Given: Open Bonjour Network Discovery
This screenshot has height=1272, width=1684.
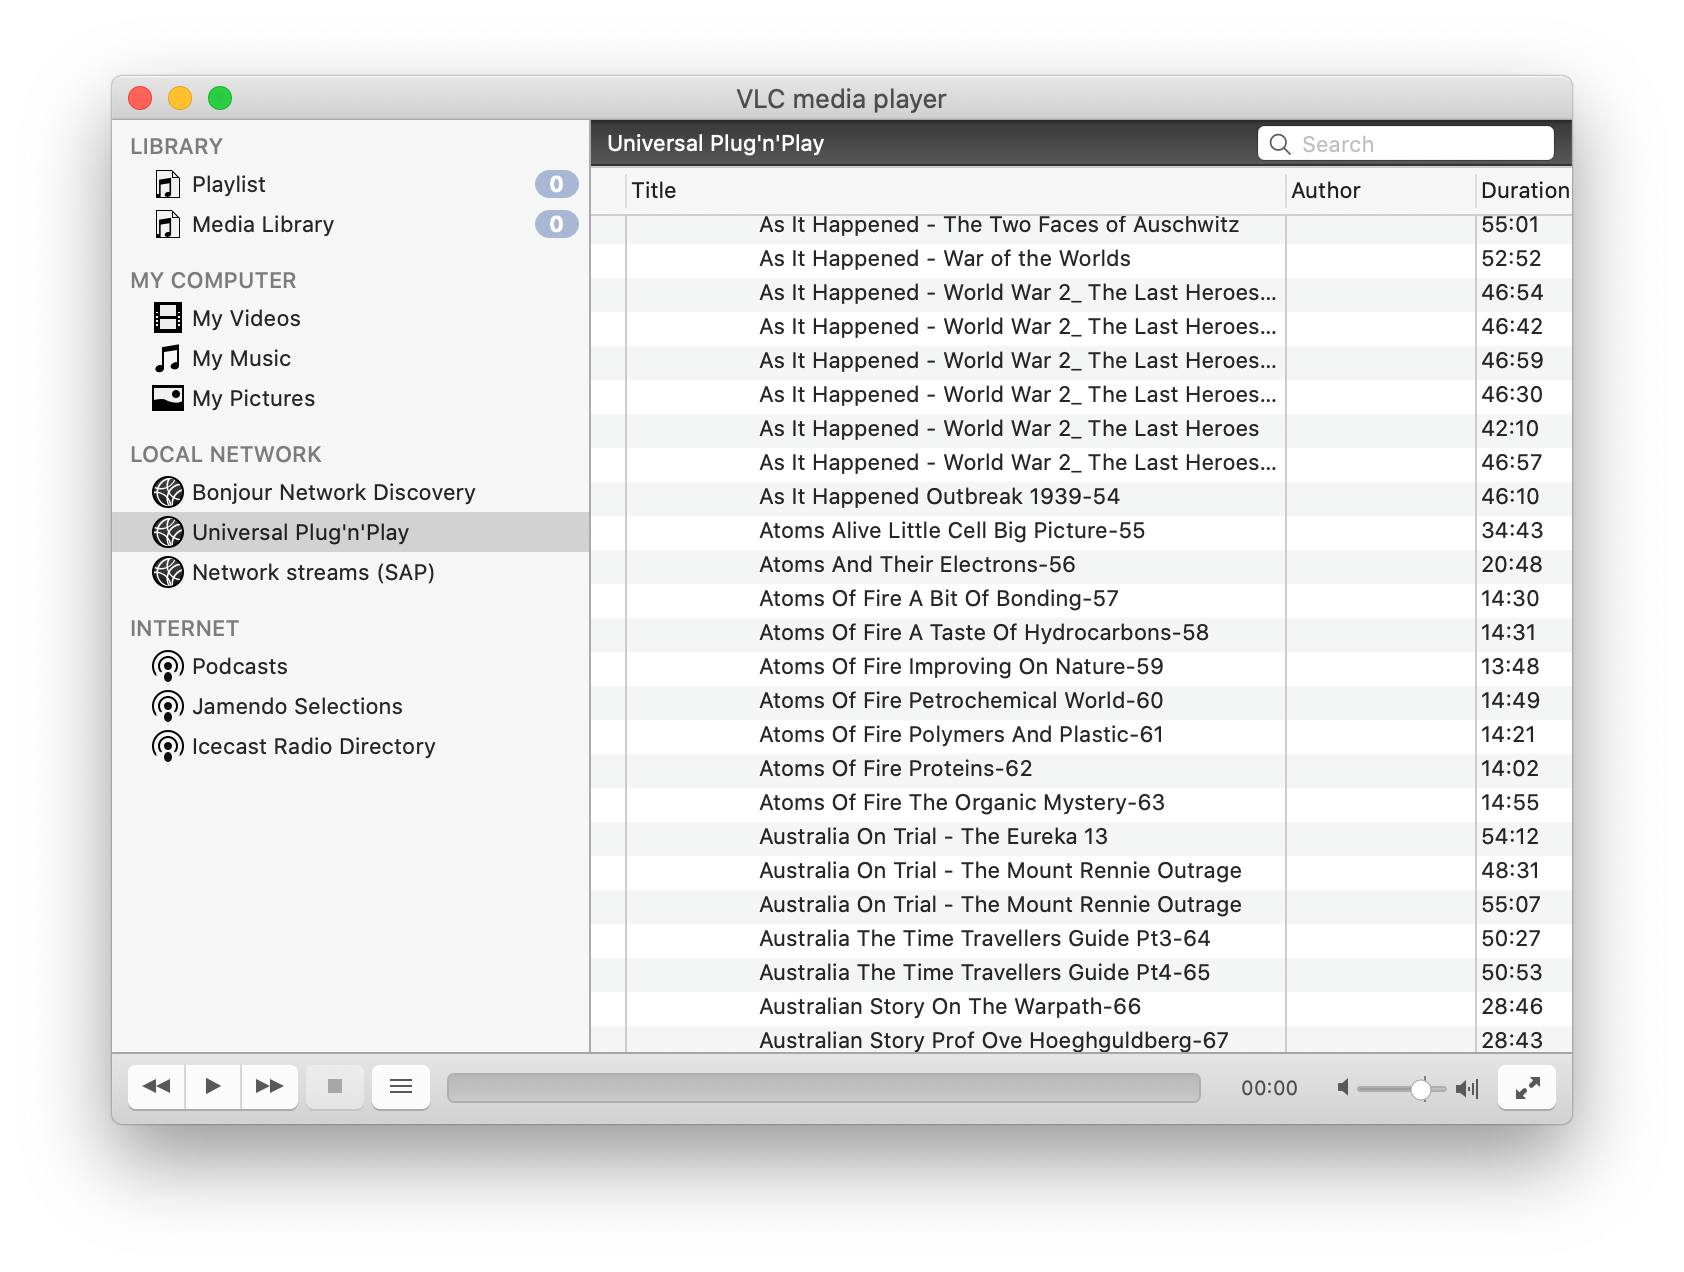Looking at the screenshot, I should tap(350, 492).
